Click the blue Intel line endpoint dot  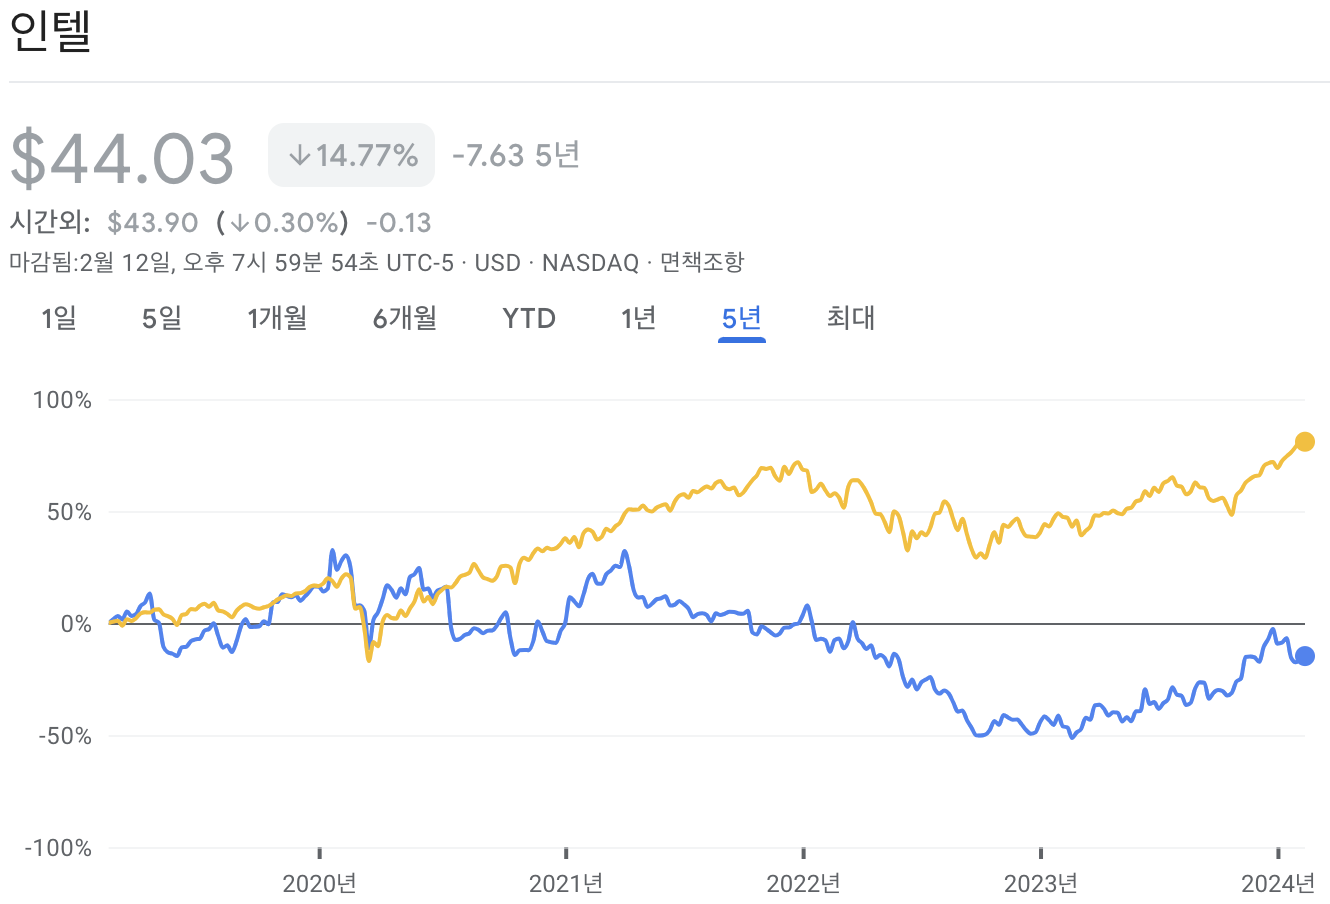1306,655
